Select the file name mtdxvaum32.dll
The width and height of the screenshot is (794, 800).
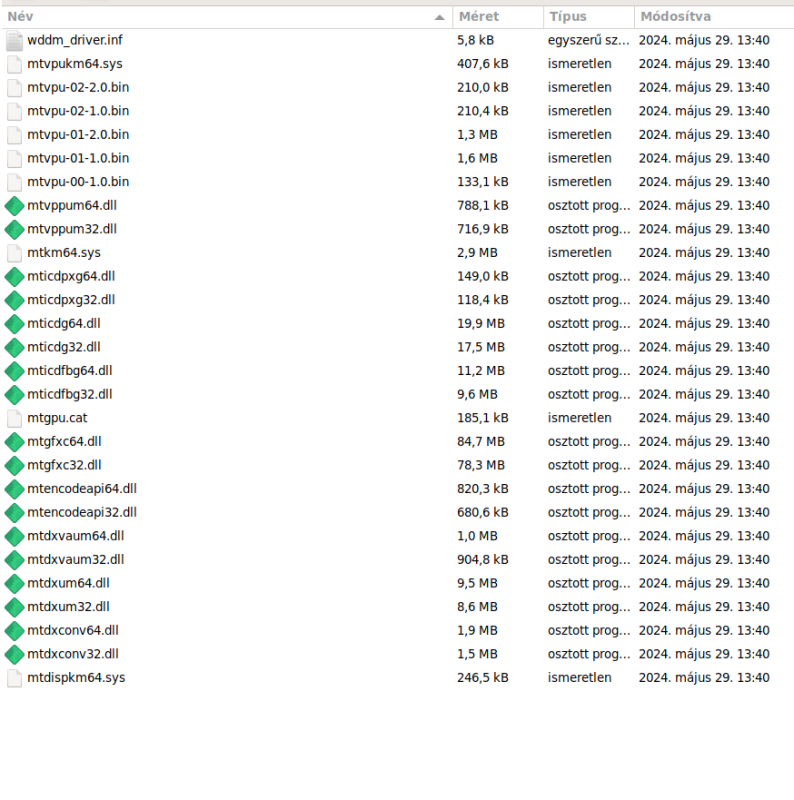(x=76, y=560)
